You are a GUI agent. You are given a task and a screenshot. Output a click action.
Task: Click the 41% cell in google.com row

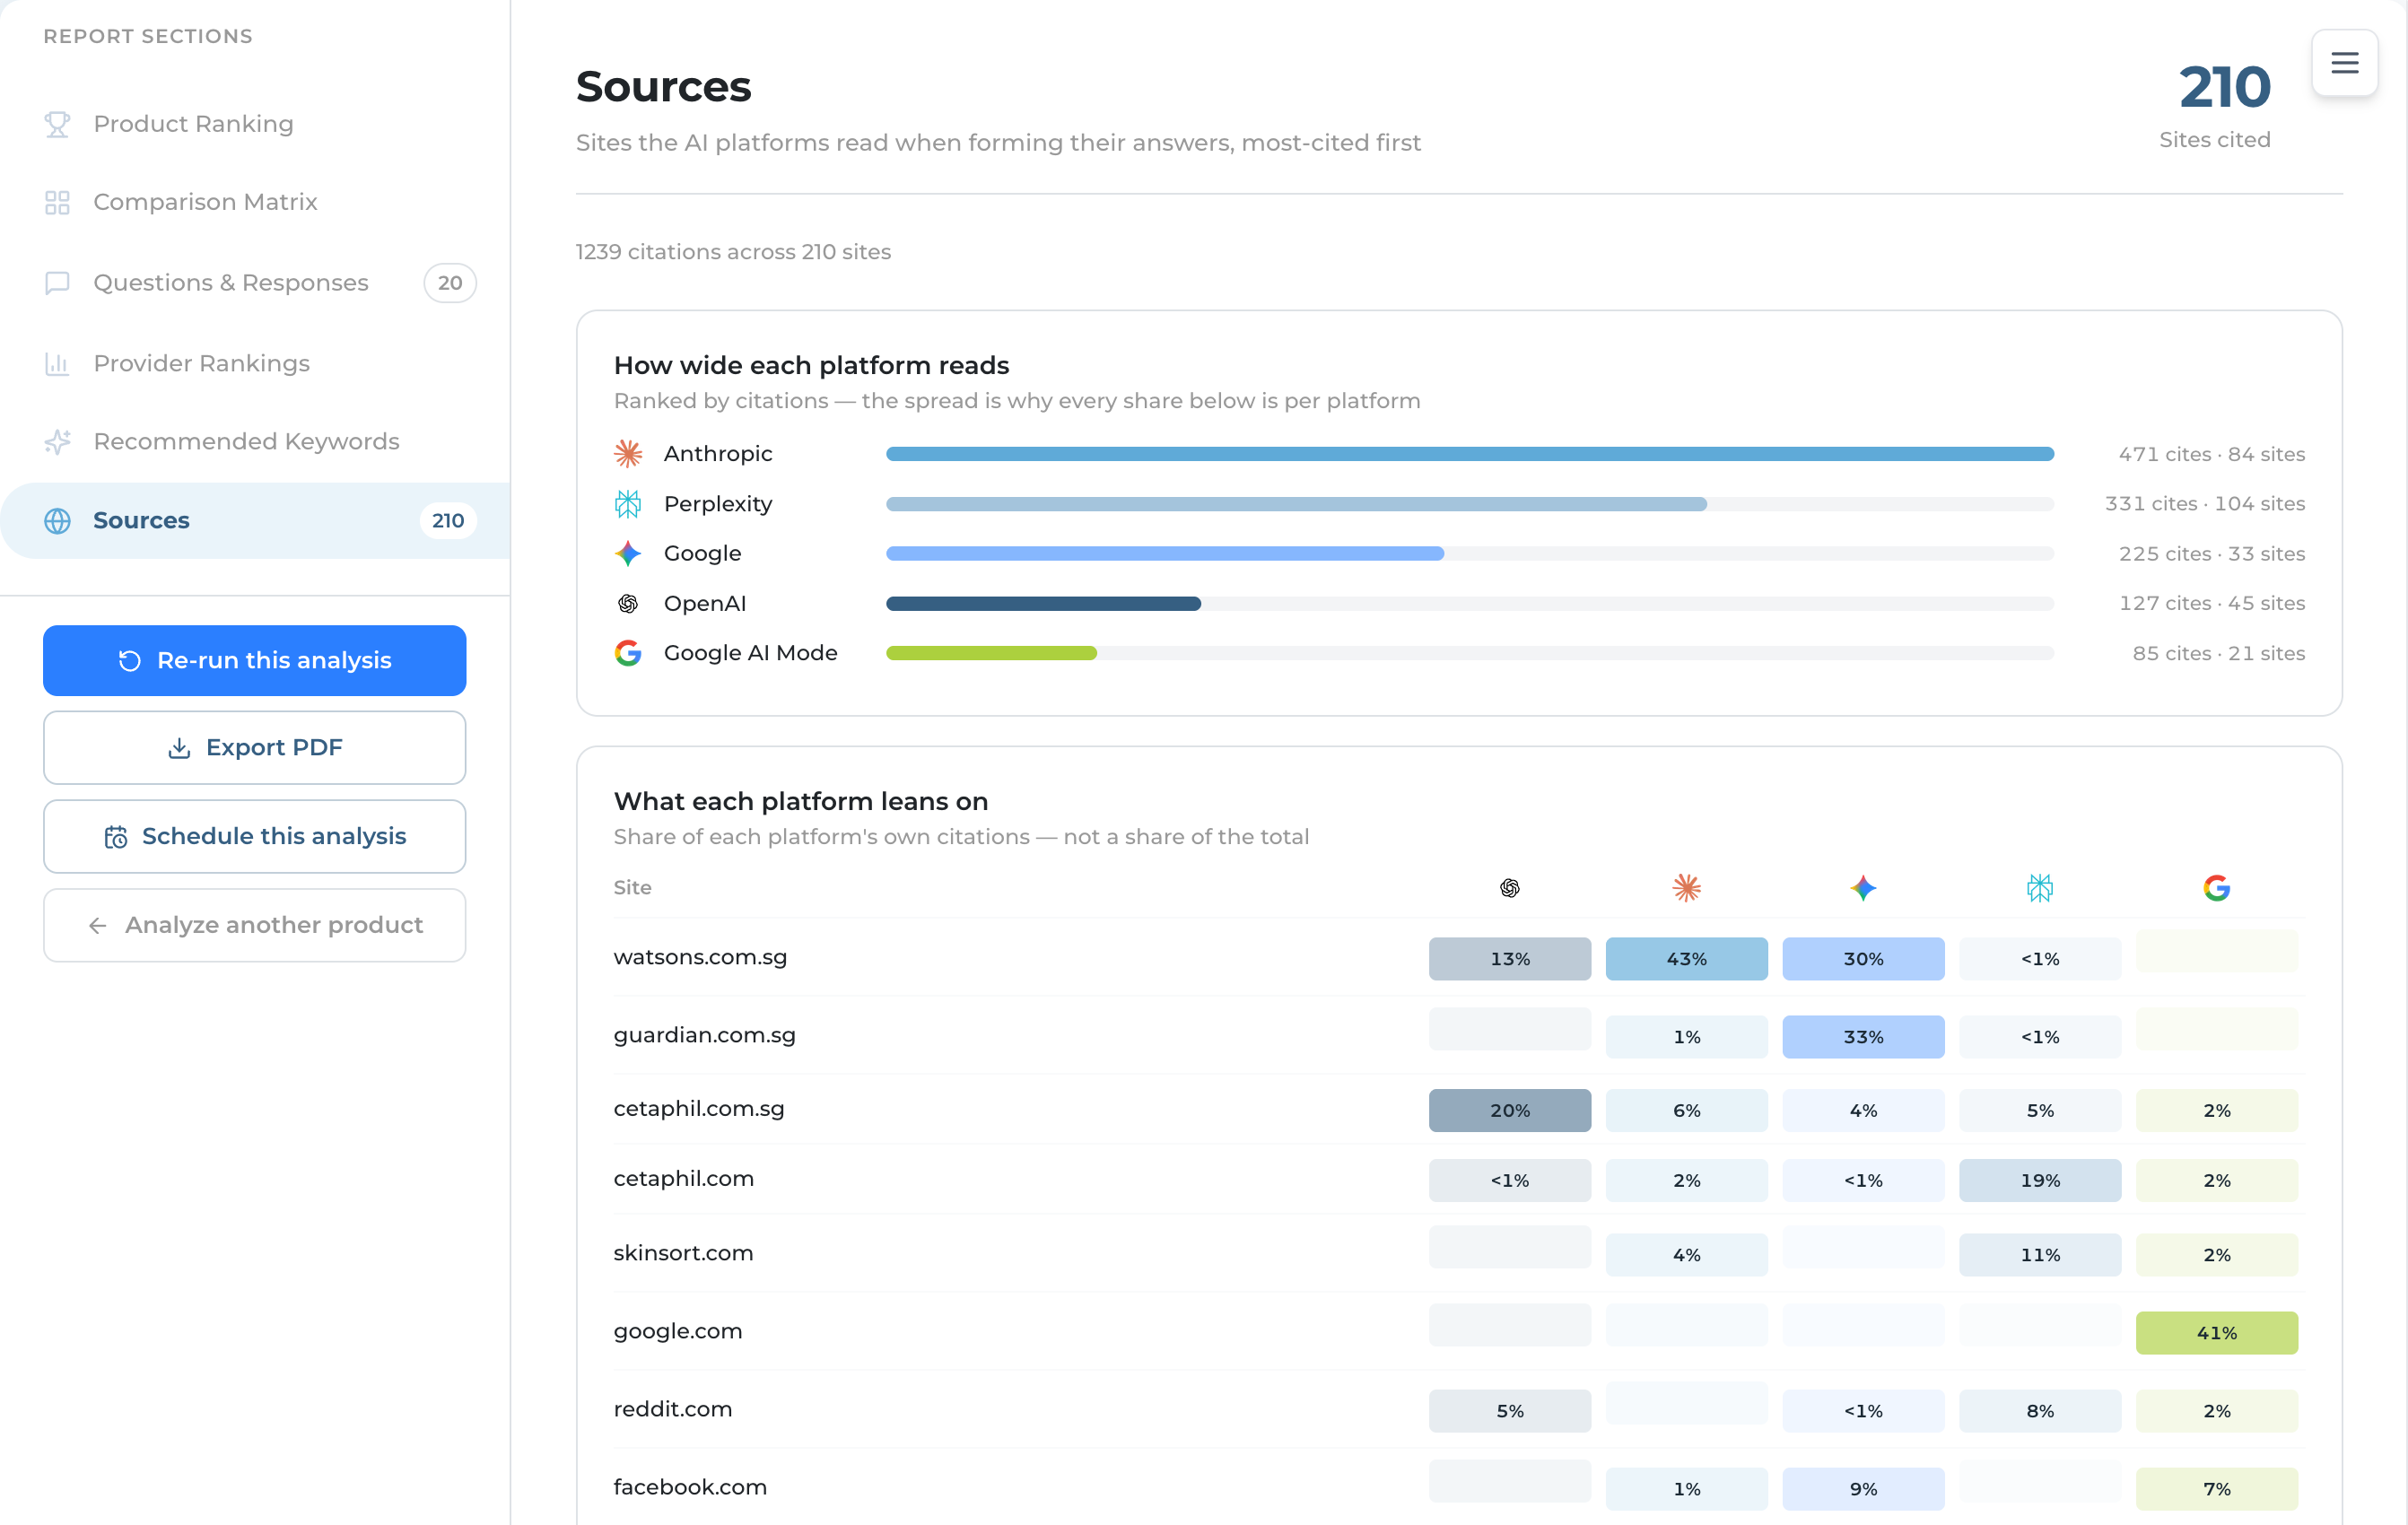pyautogui.click(x=2217, y=1333)
